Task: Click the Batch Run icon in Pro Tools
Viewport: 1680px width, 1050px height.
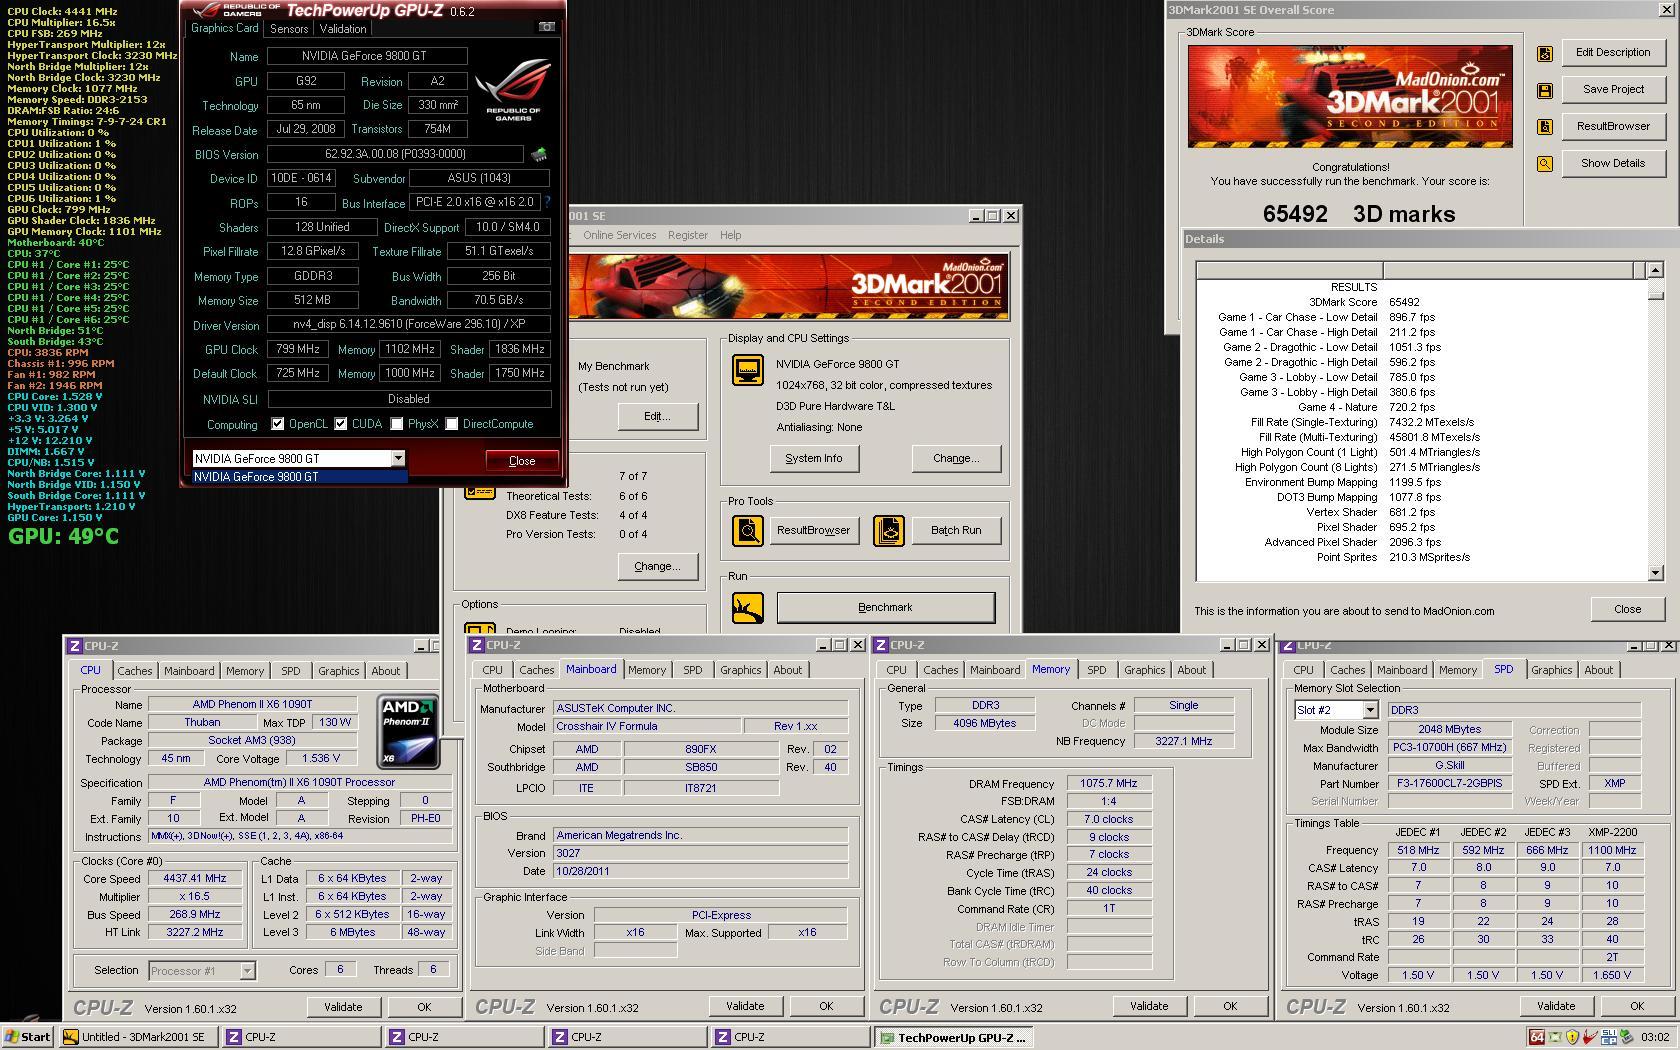Action: click(x=889, y=531)
